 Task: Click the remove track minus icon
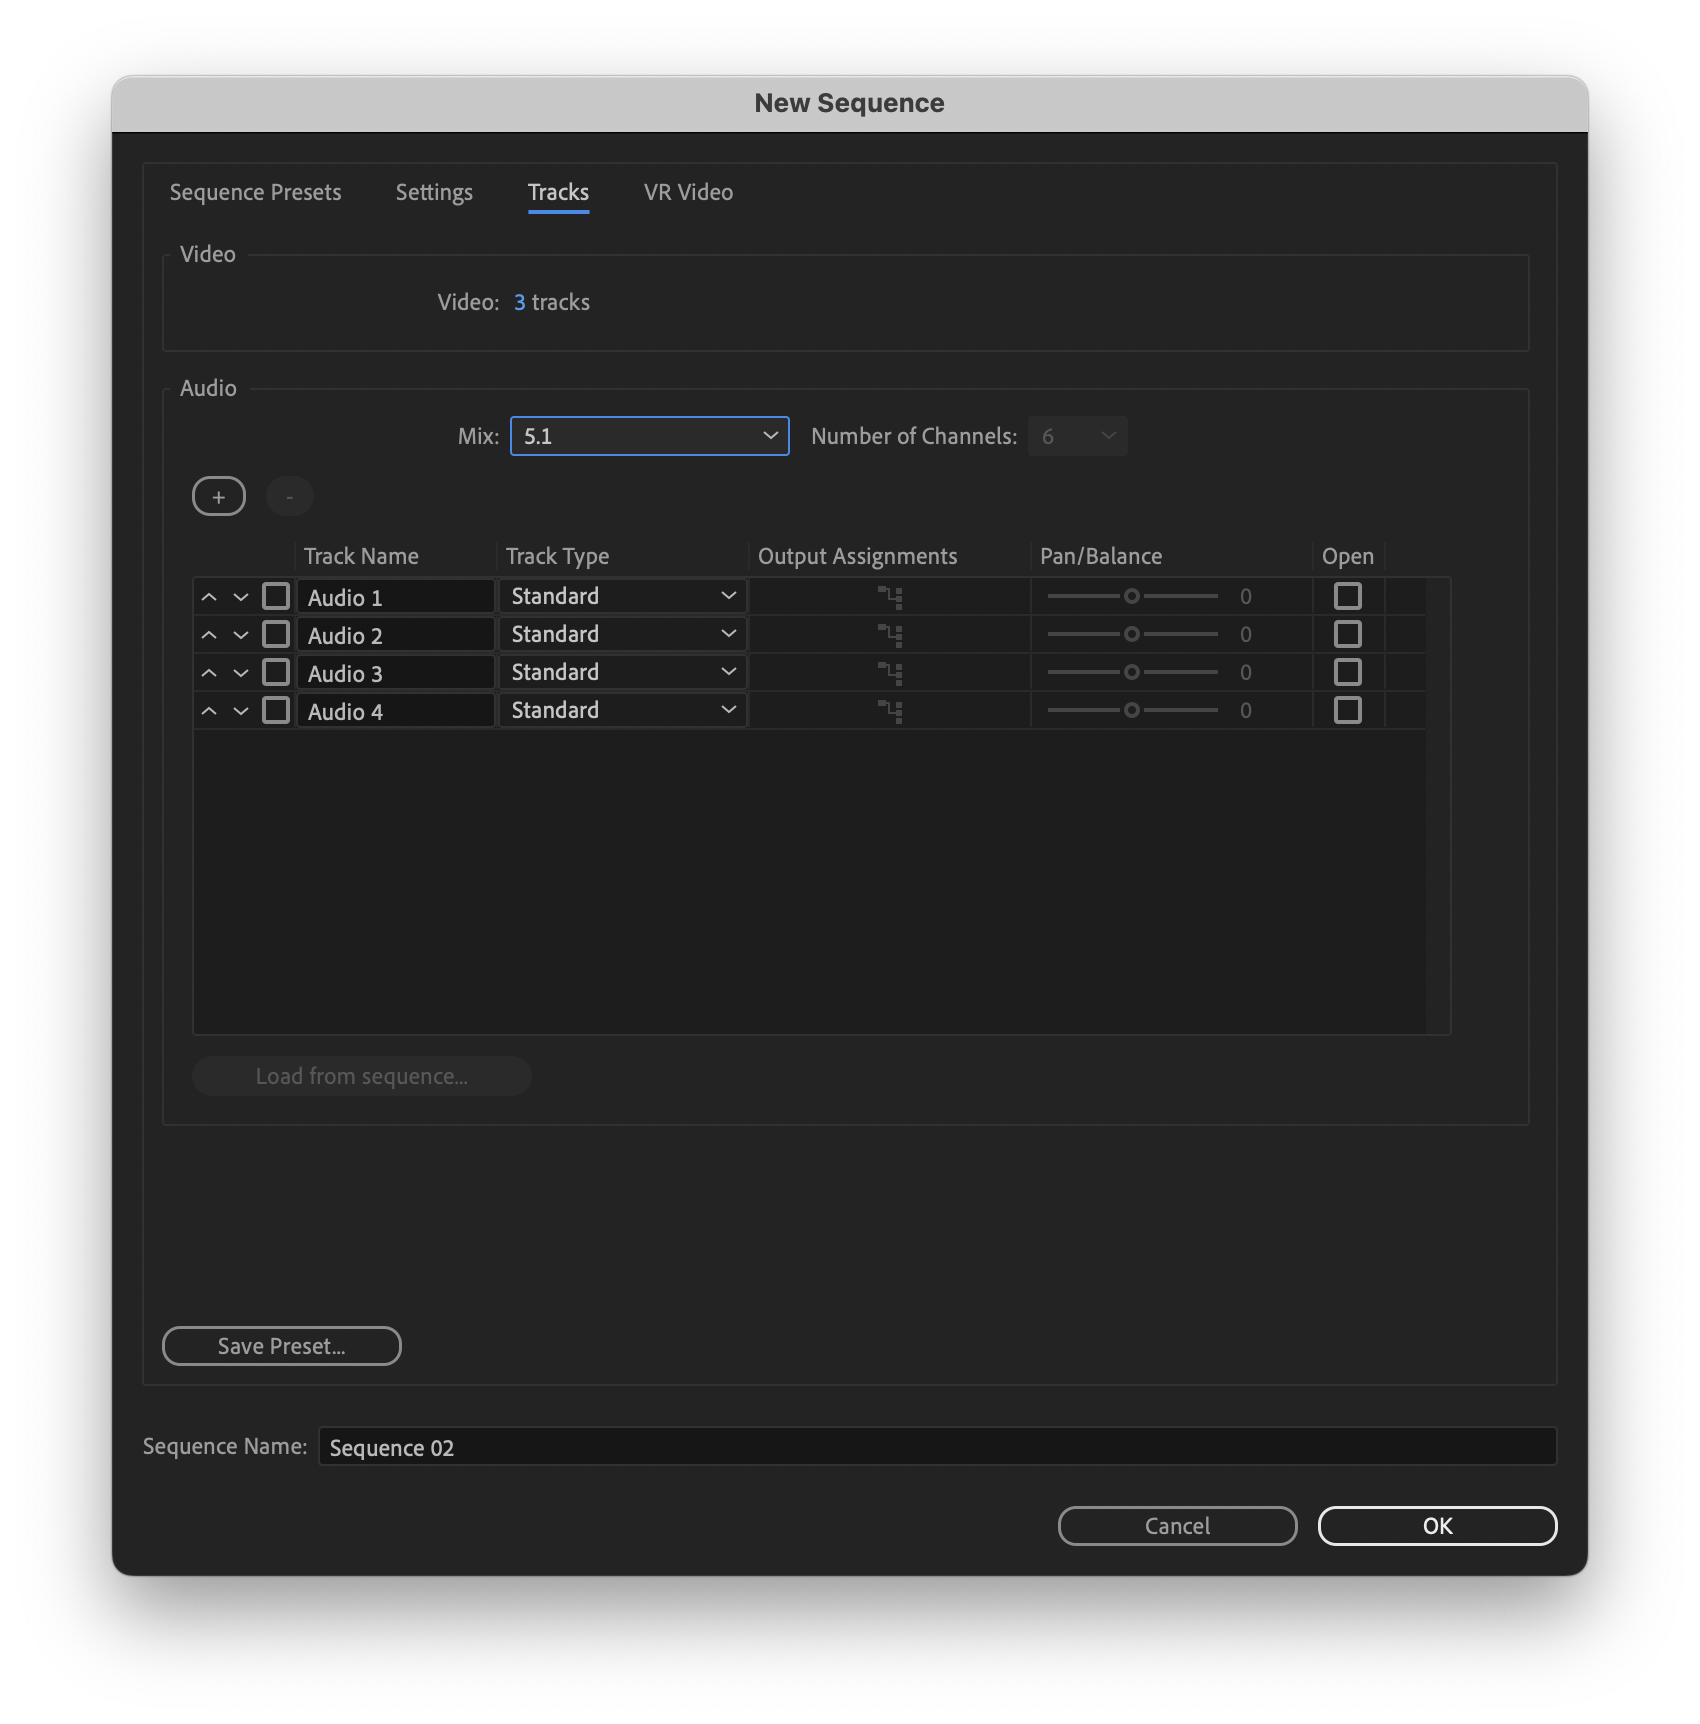pos(290,496)
